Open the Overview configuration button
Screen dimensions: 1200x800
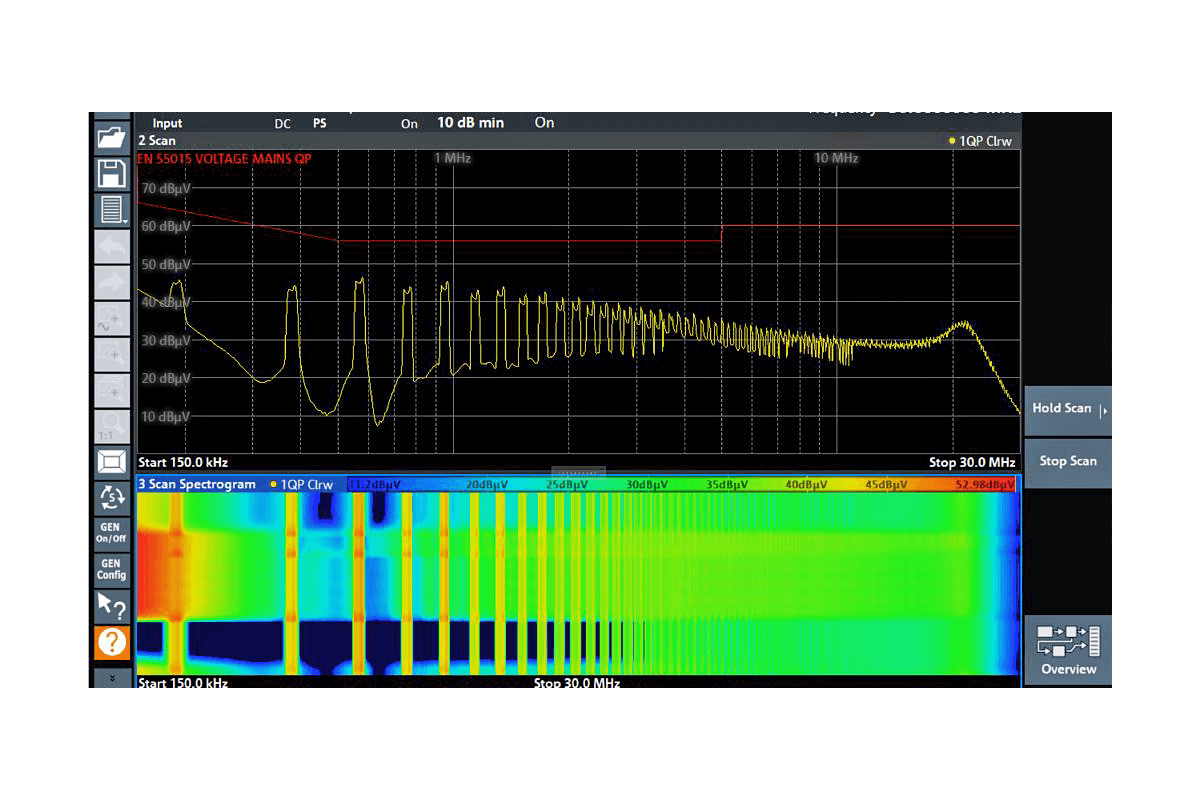[x=1067, y=649]
